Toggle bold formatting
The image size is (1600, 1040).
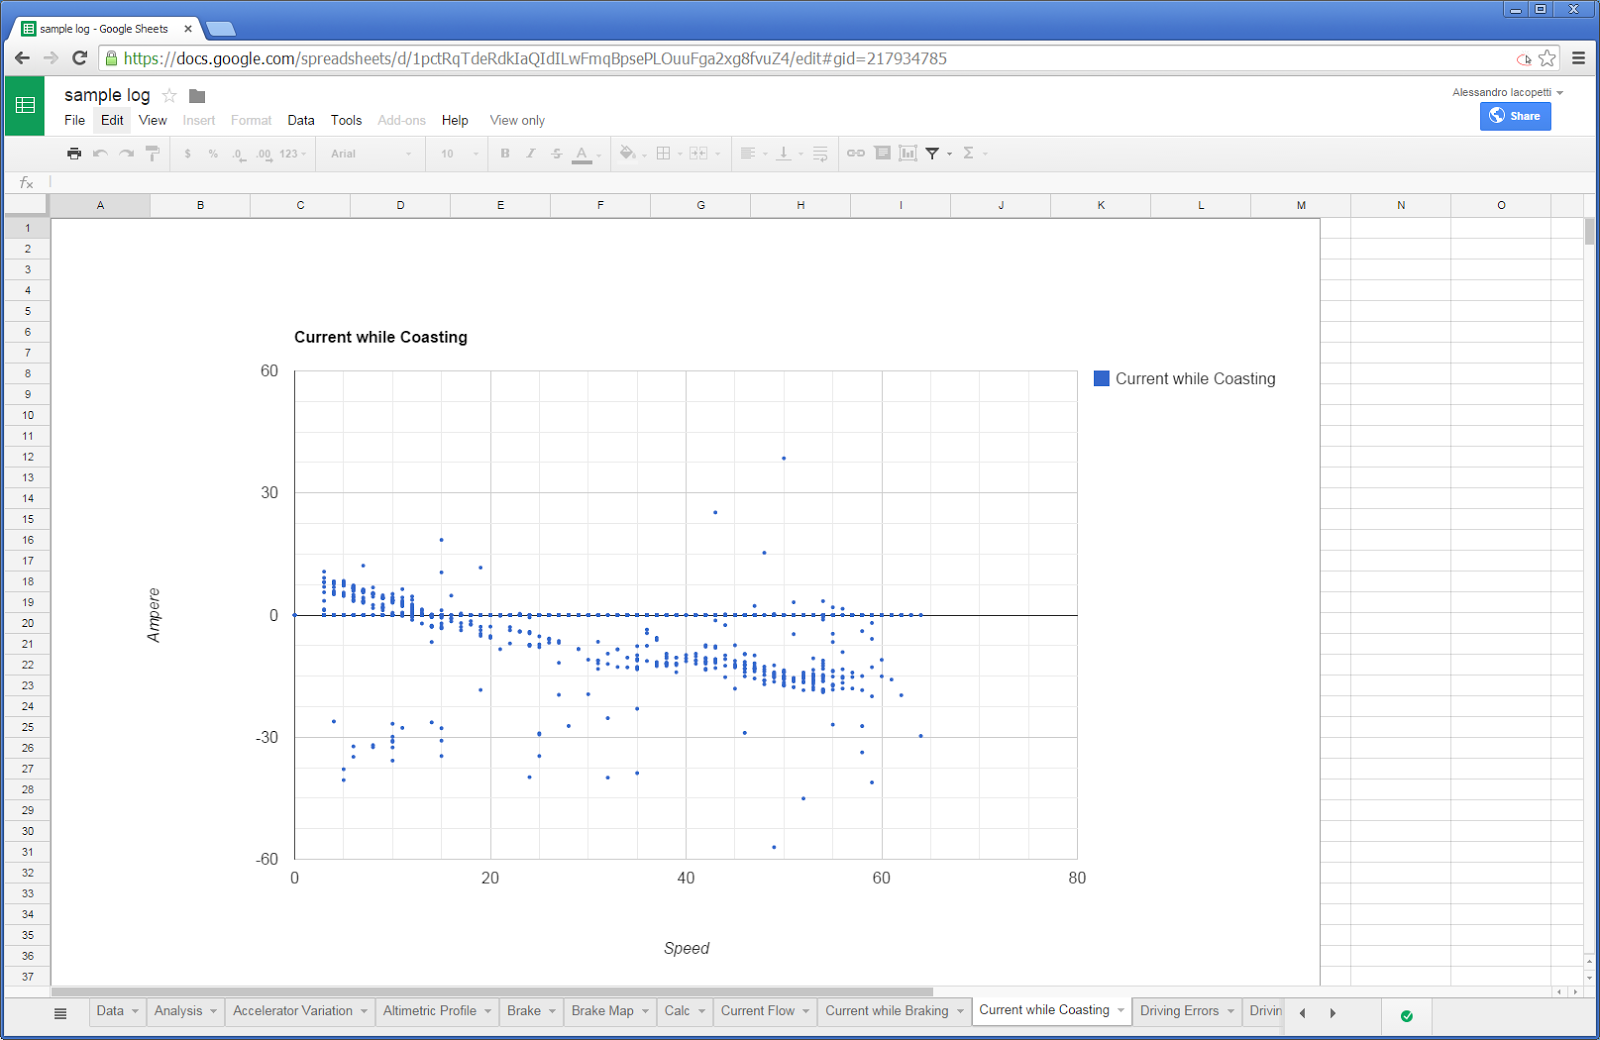click(x=504, y=153)
